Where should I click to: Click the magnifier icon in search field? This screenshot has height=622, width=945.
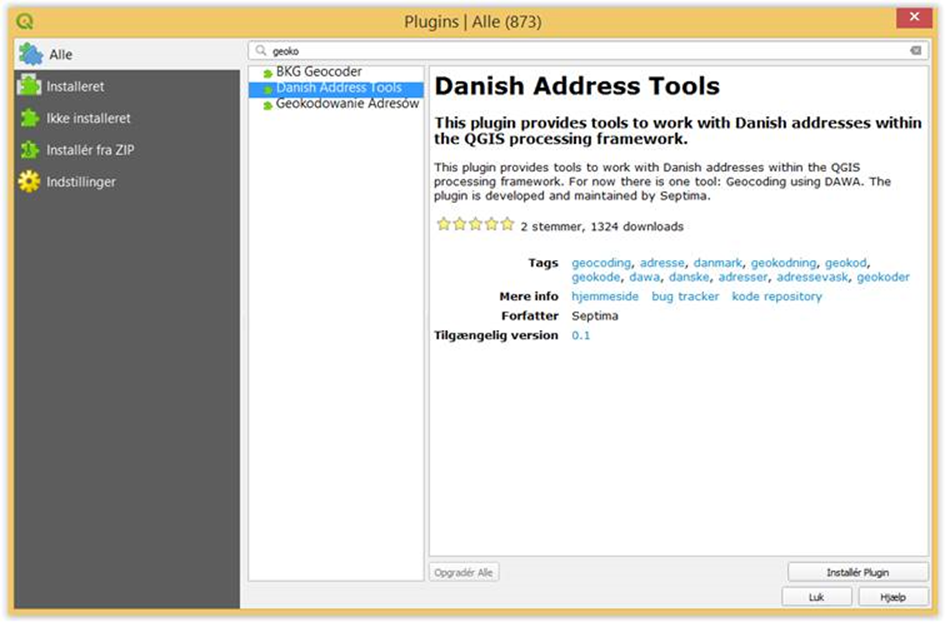(260, 51)
